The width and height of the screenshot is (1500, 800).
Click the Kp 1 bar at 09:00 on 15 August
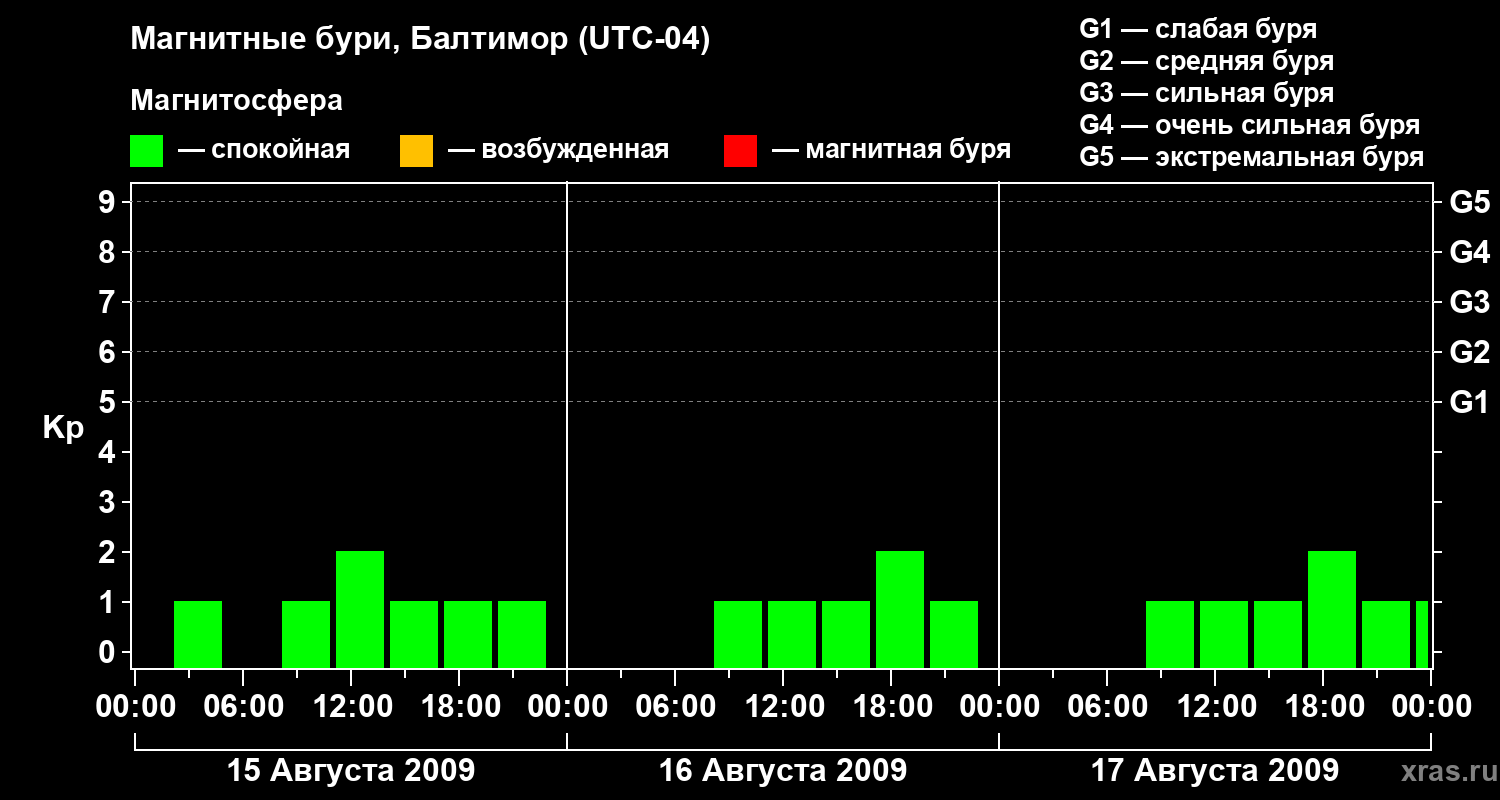[306, 634]
